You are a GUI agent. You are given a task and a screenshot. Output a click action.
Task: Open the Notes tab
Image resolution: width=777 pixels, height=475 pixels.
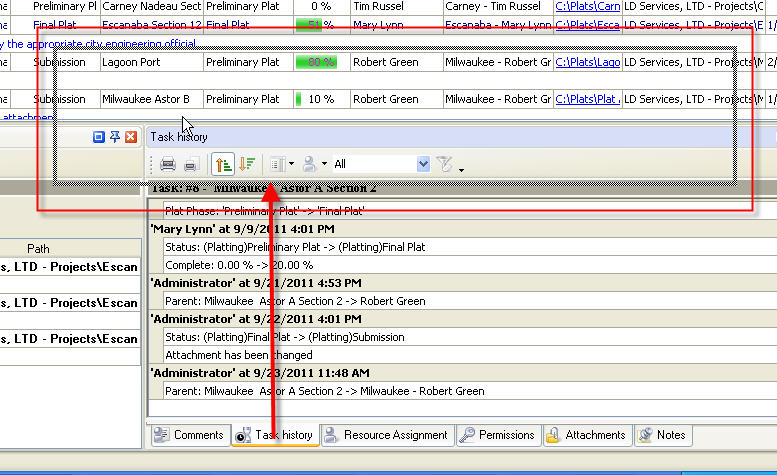click(x=662, y=435)
